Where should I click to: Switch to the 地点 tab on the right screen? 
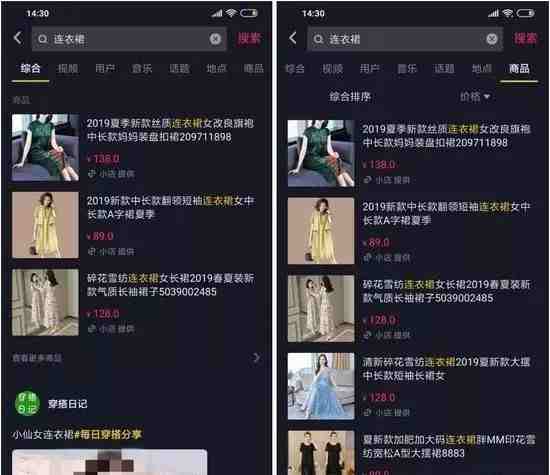482,68
